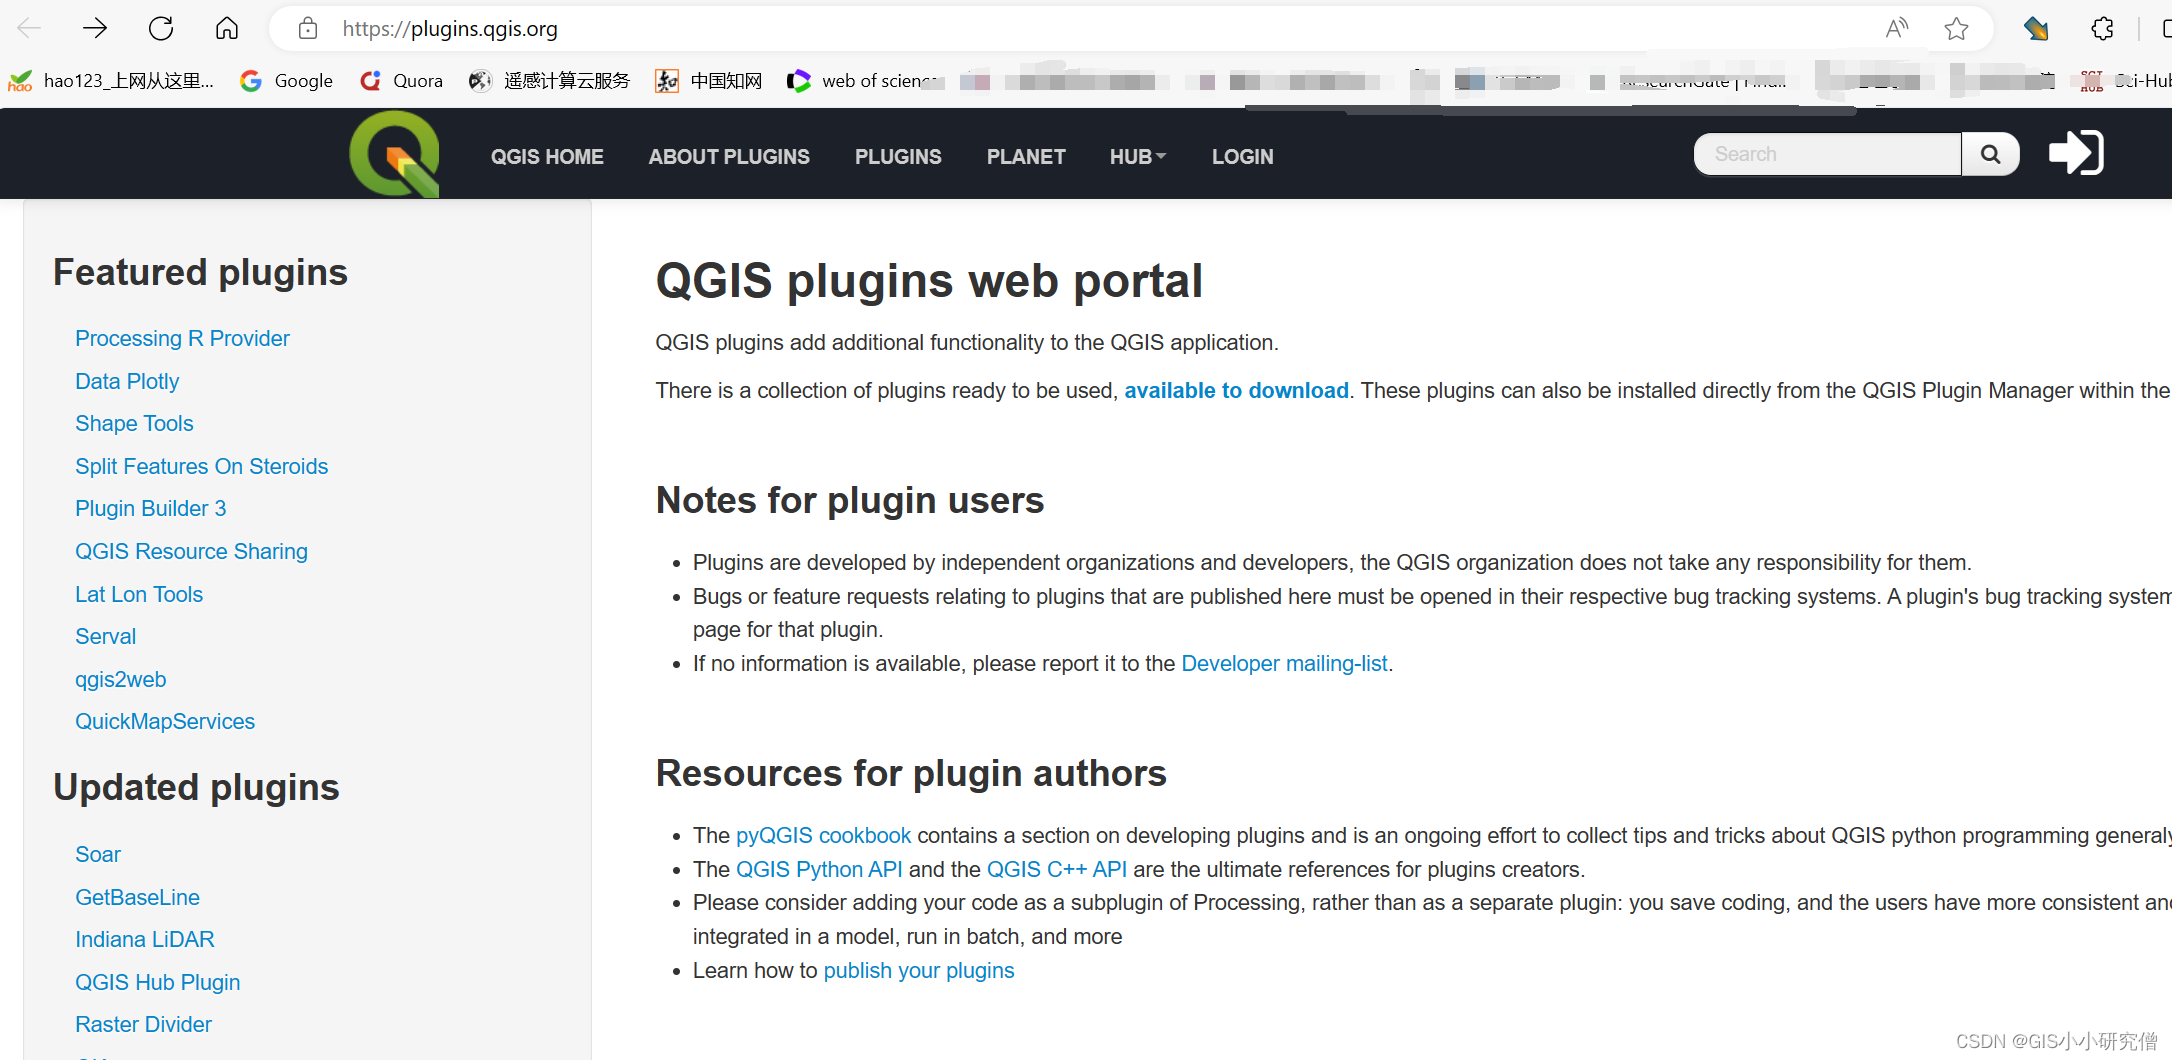Click the magnifier search button
This screenshot has height=1060, width=2172.
pyautogui.click(x=1990, y=154)
